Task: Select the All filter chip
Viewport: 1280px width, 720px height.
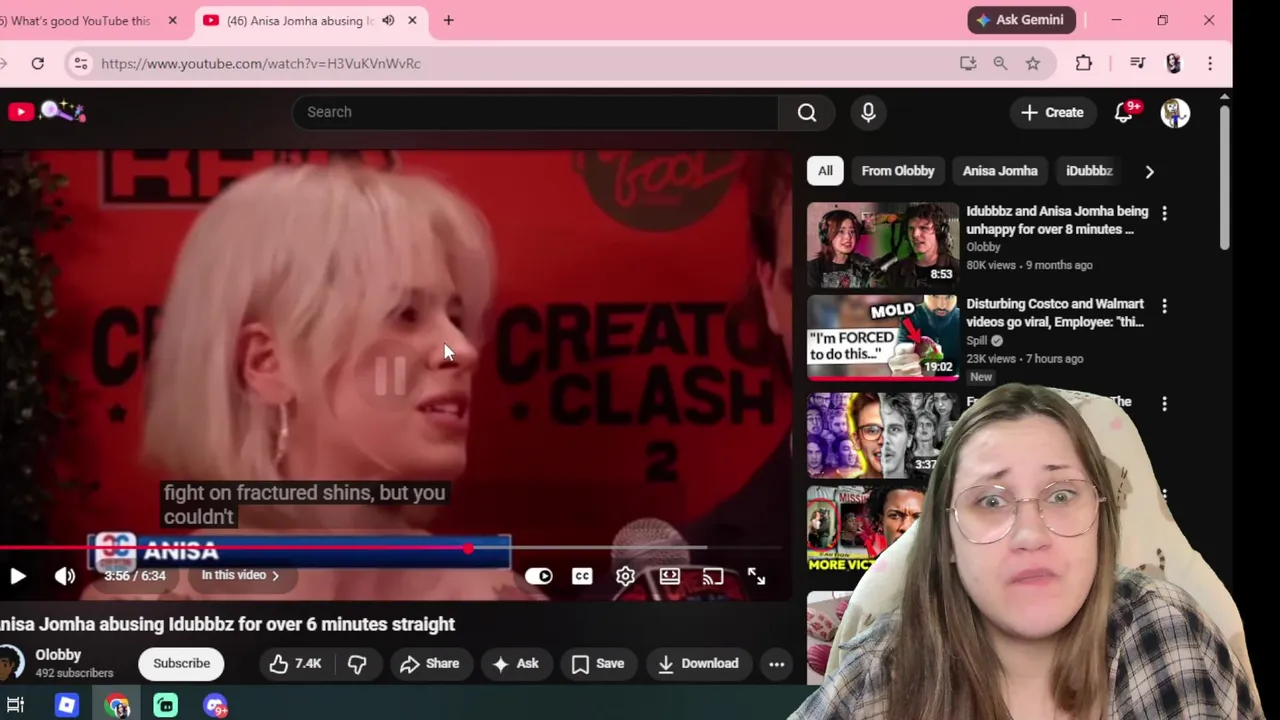Action: 825,171
